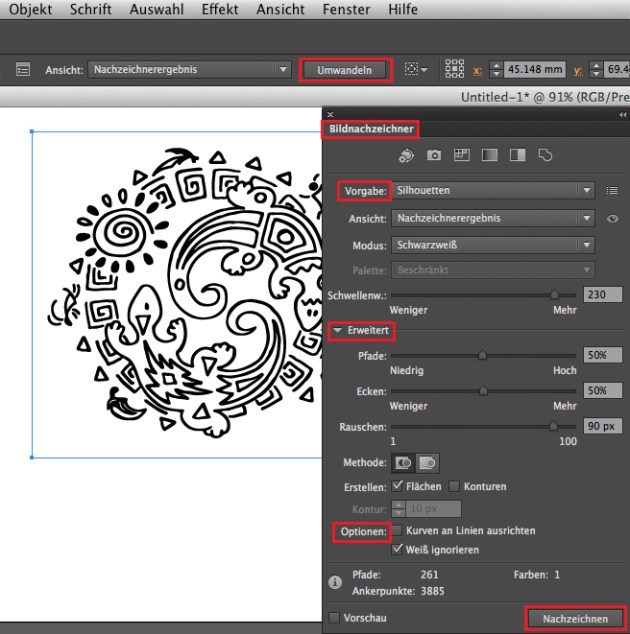630x634 pixels.
Task: Collapse the Erweitert section
Action: [338, 330]
